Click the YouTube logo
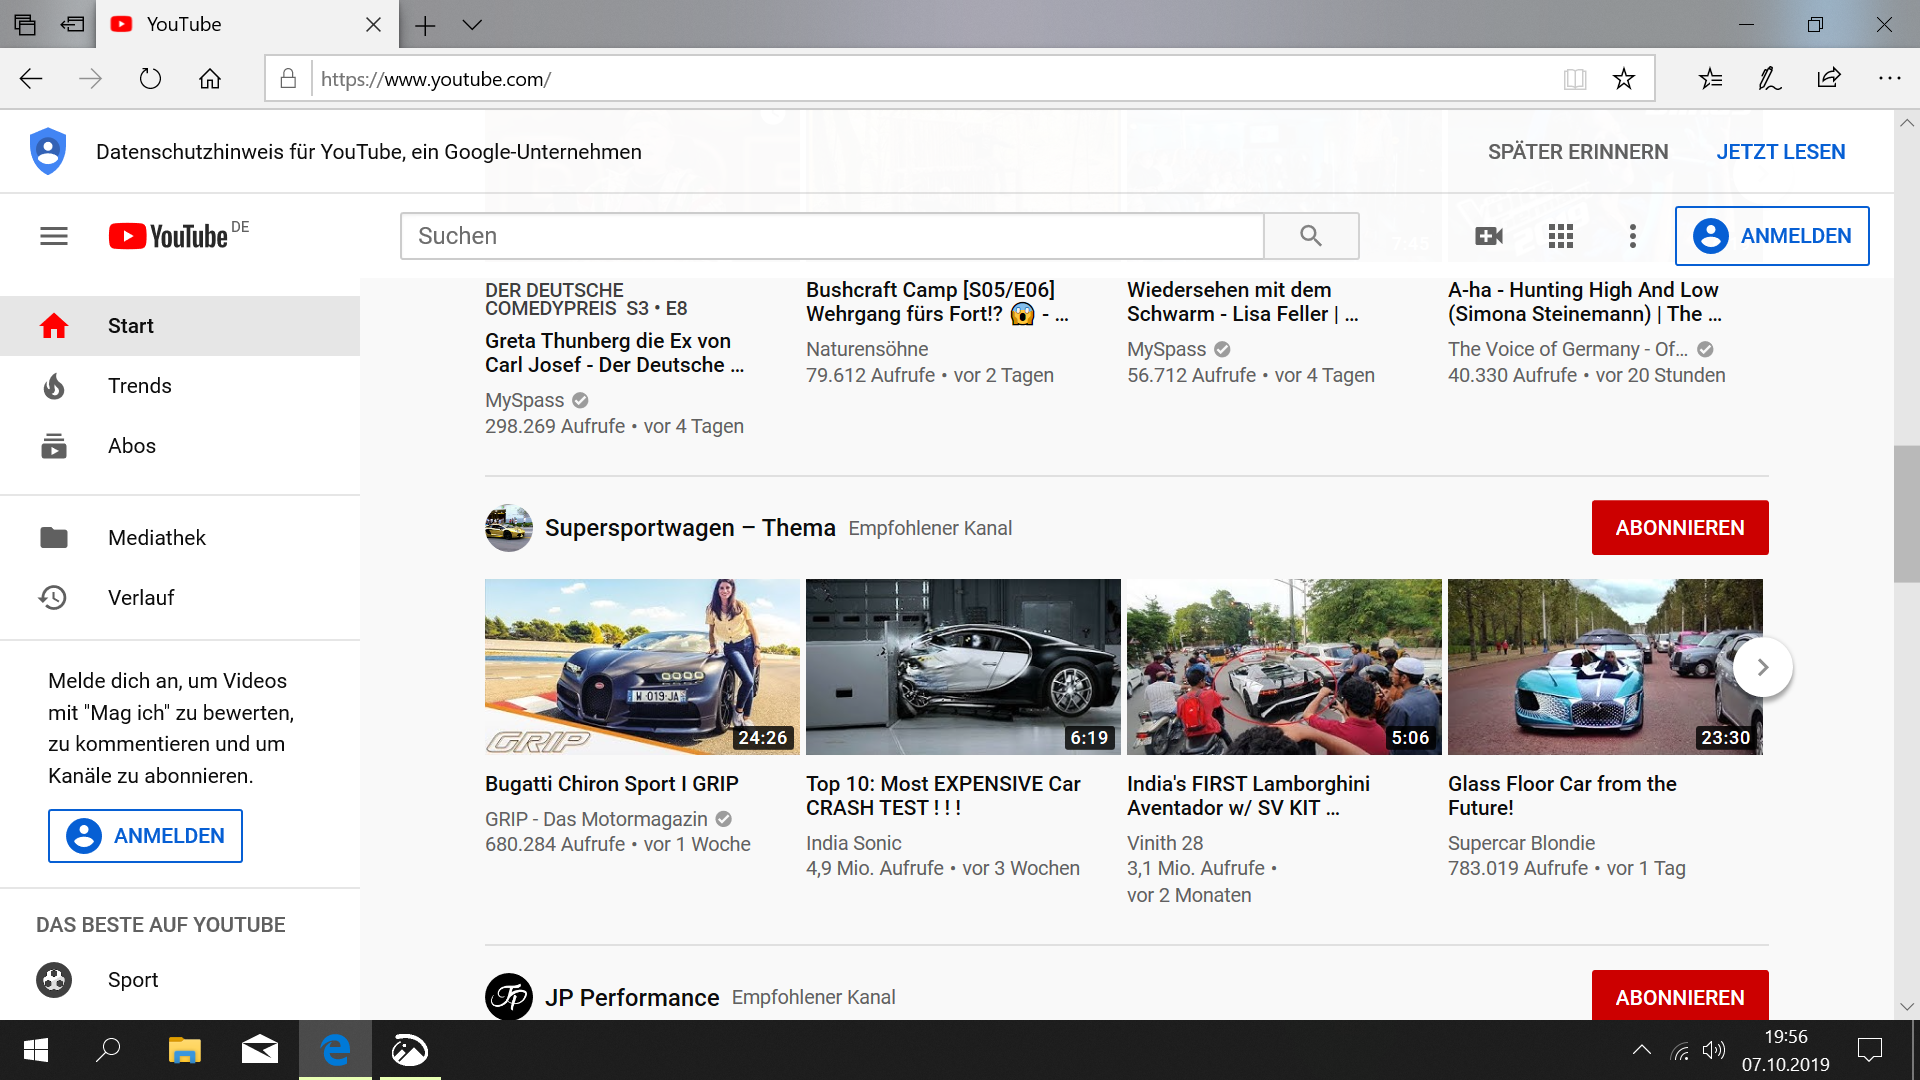Viewport: 1920px width, 1080px height. click(x=169, y=236)
